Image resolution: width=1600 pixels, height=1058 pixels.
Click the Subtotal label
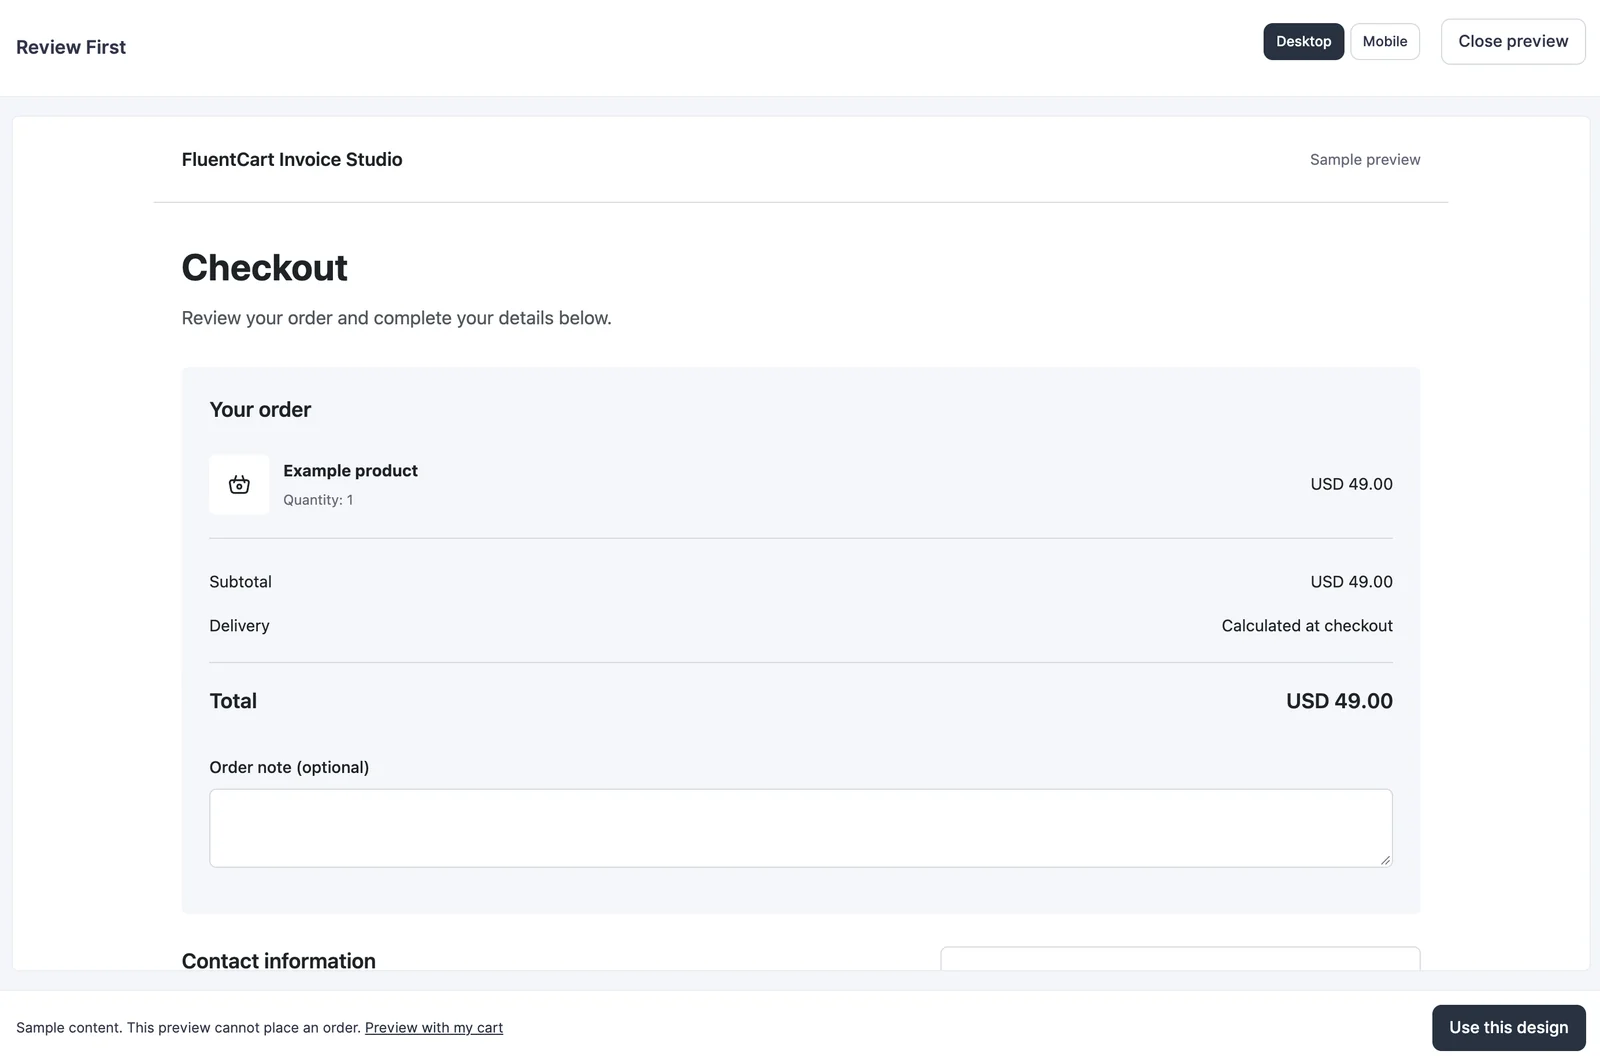click(x=240, y=582)
